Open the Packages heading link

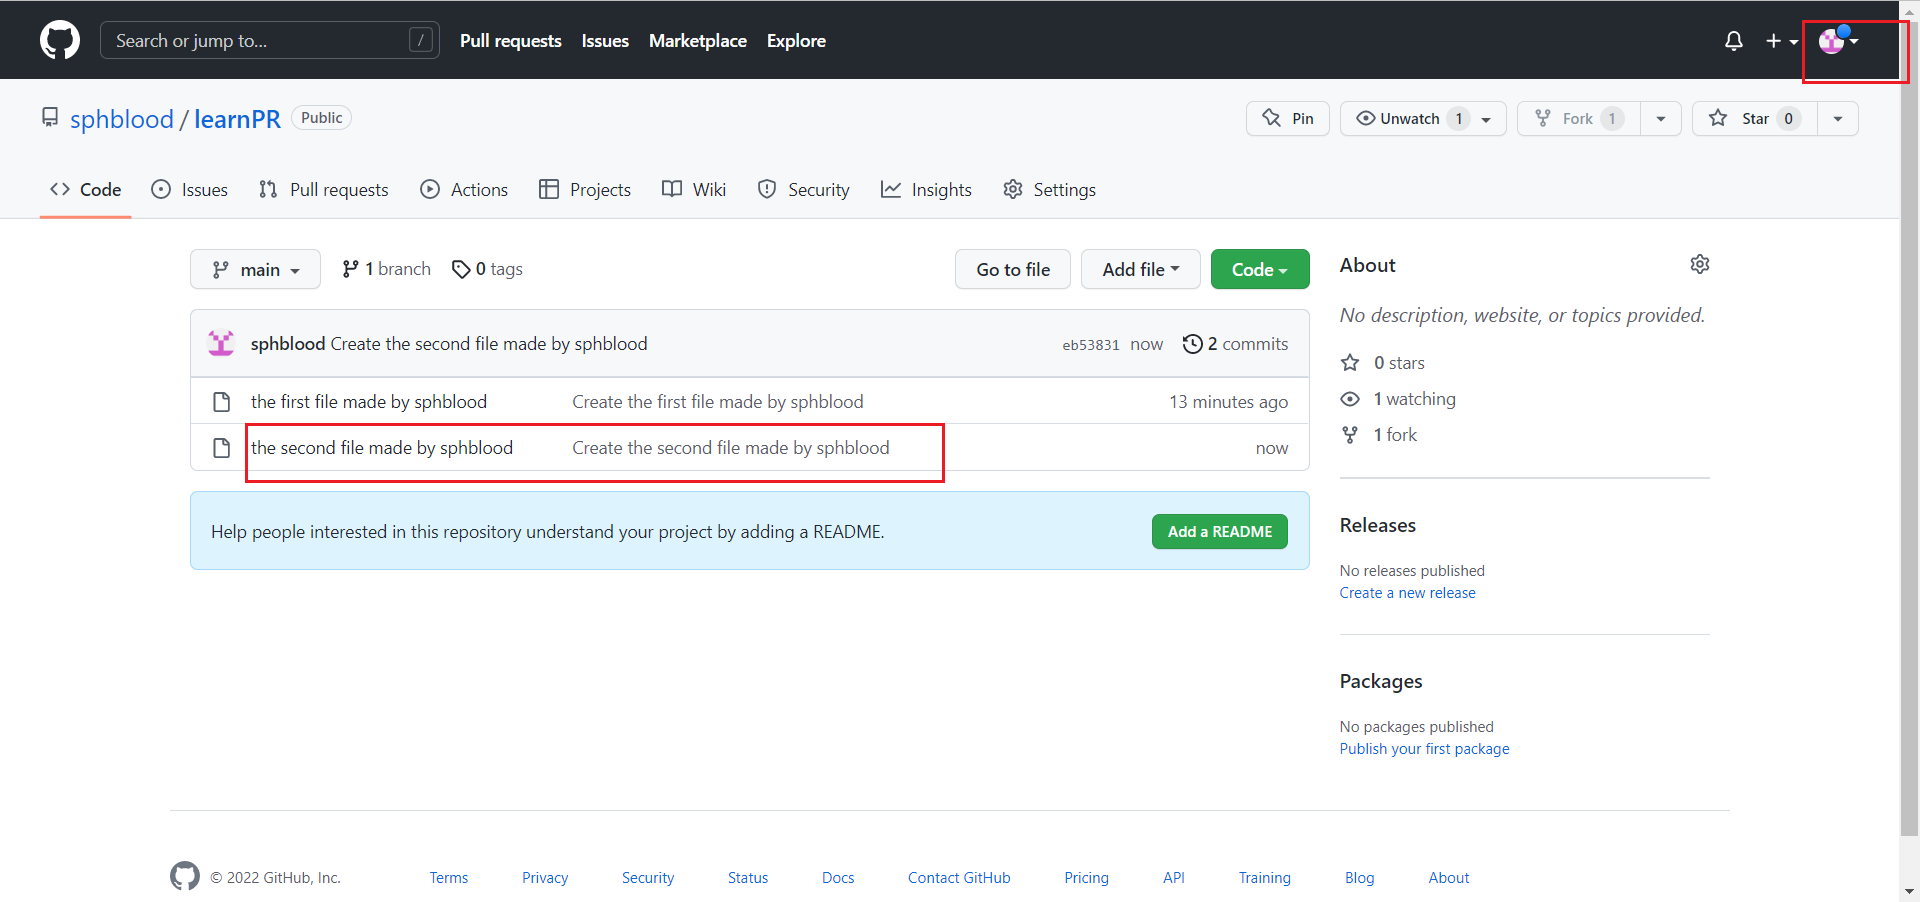1381,681
